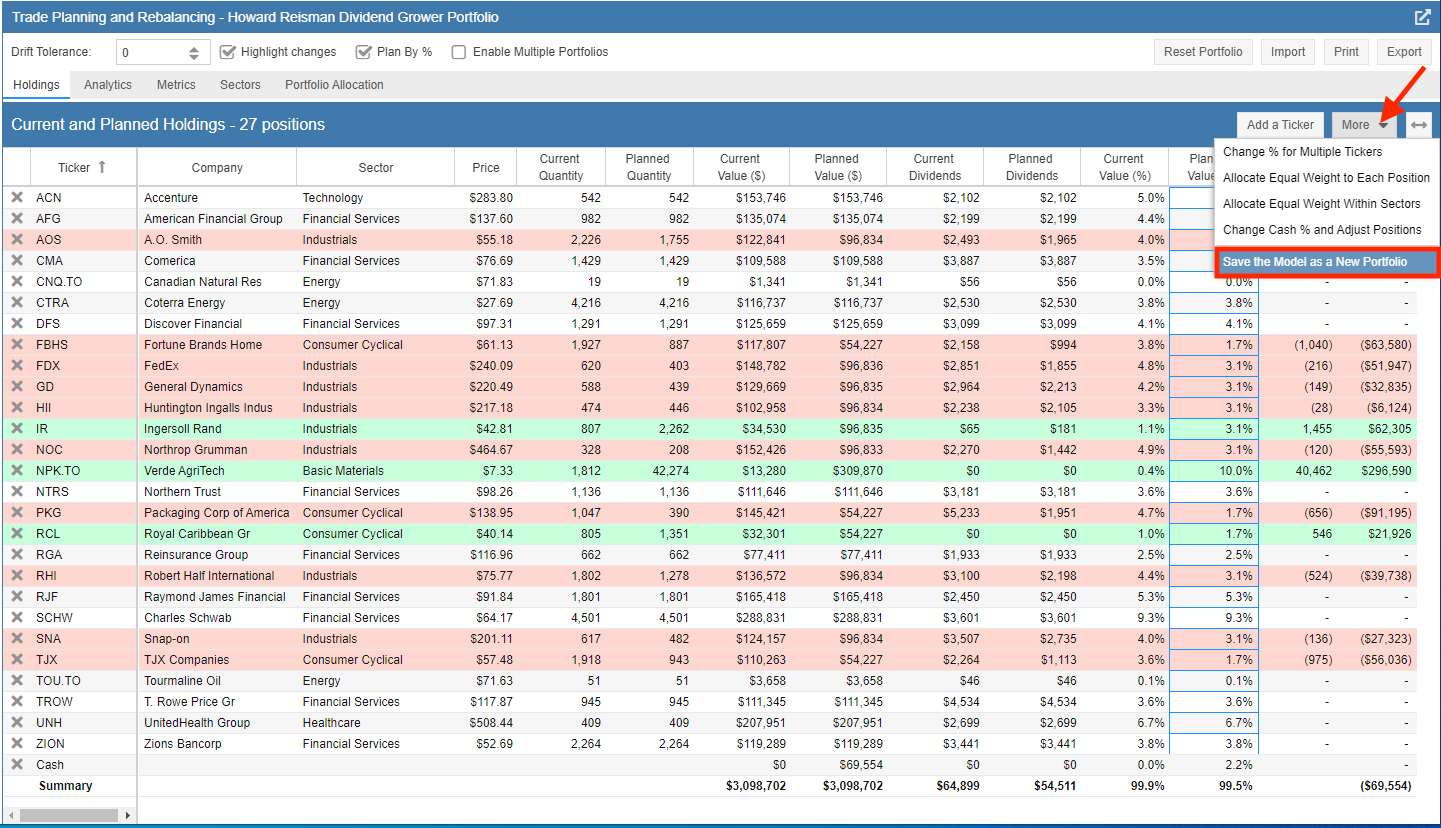Open the Sectors tab
The image size is (1441, 828).
click(x=240, y=85)
